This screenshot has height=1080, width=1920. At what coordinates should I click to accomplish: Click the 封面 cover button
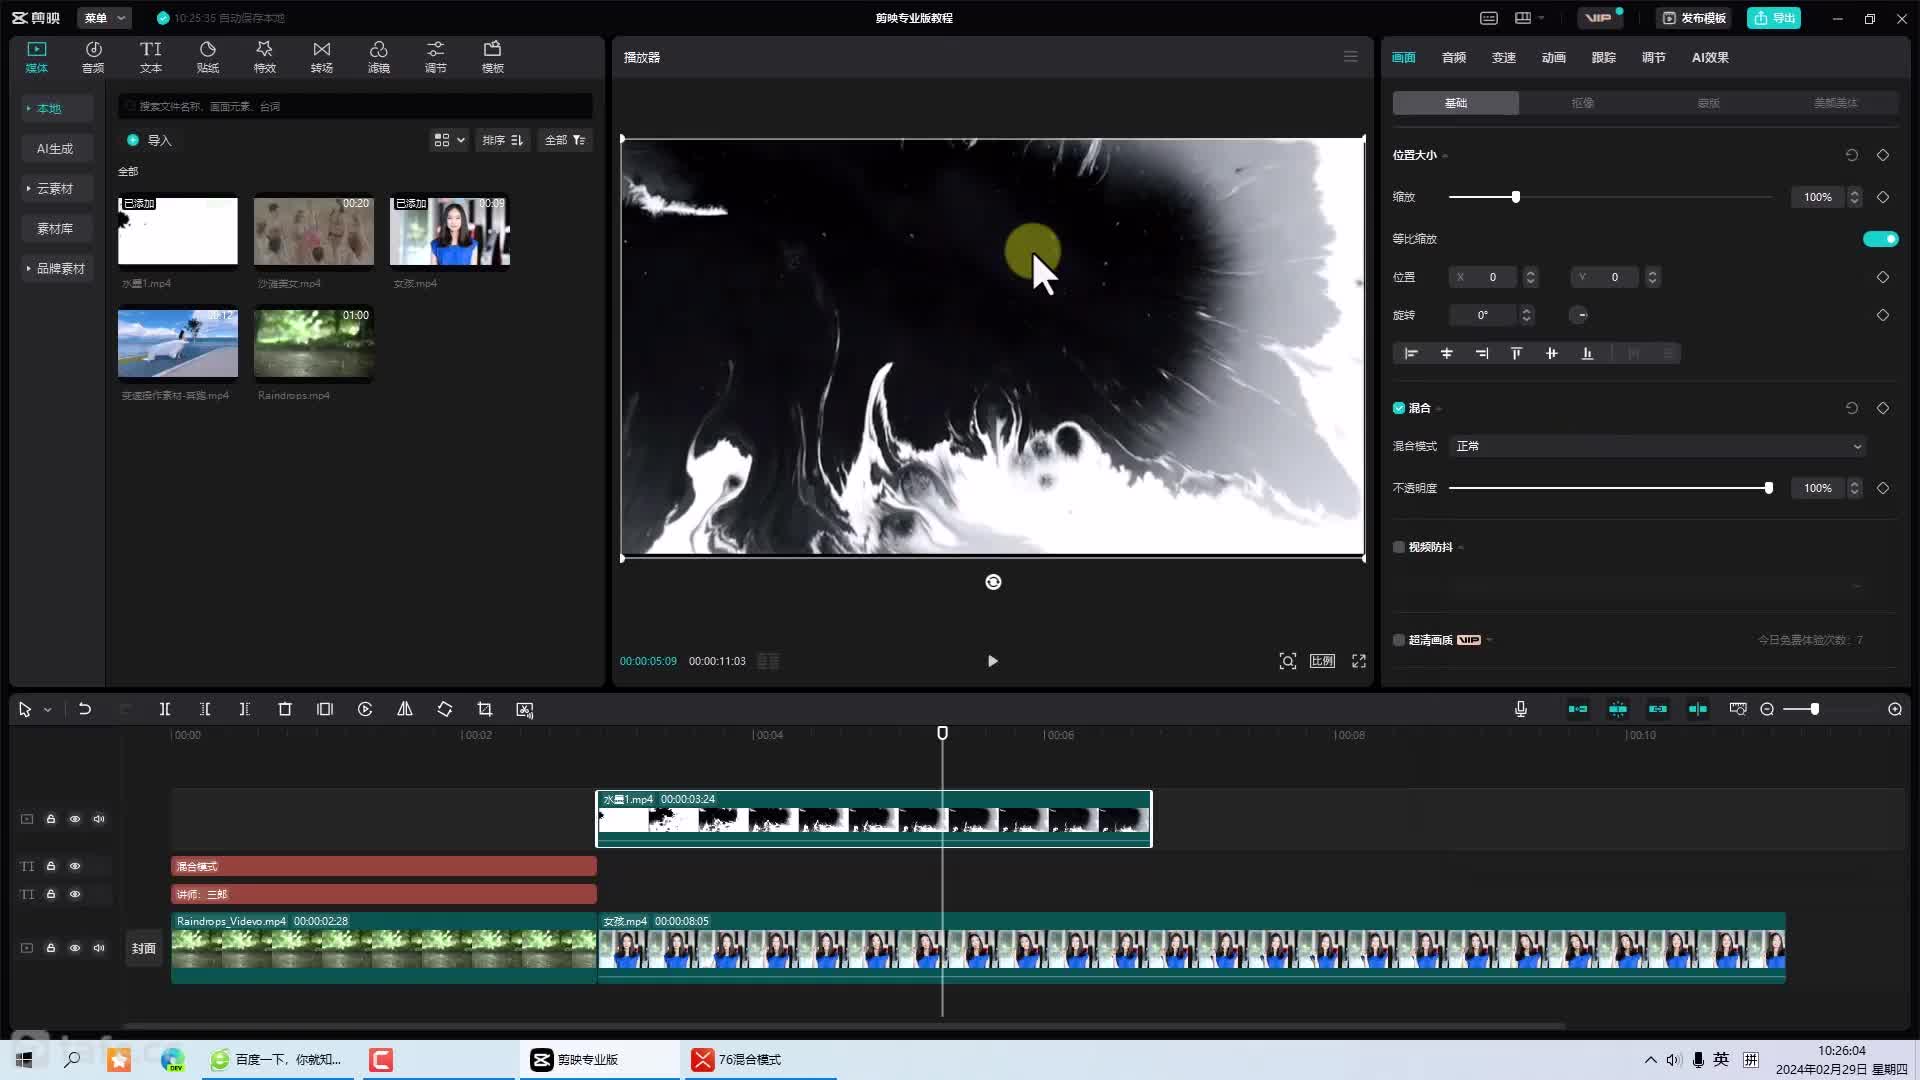[144, 948]
